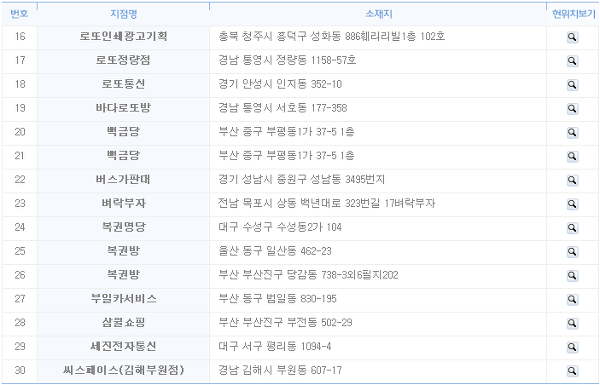Image resolution: width=600 pixels, height=385 pixels.
Task: Open magnifier icon for row number 20
Action: coord(572,132)
